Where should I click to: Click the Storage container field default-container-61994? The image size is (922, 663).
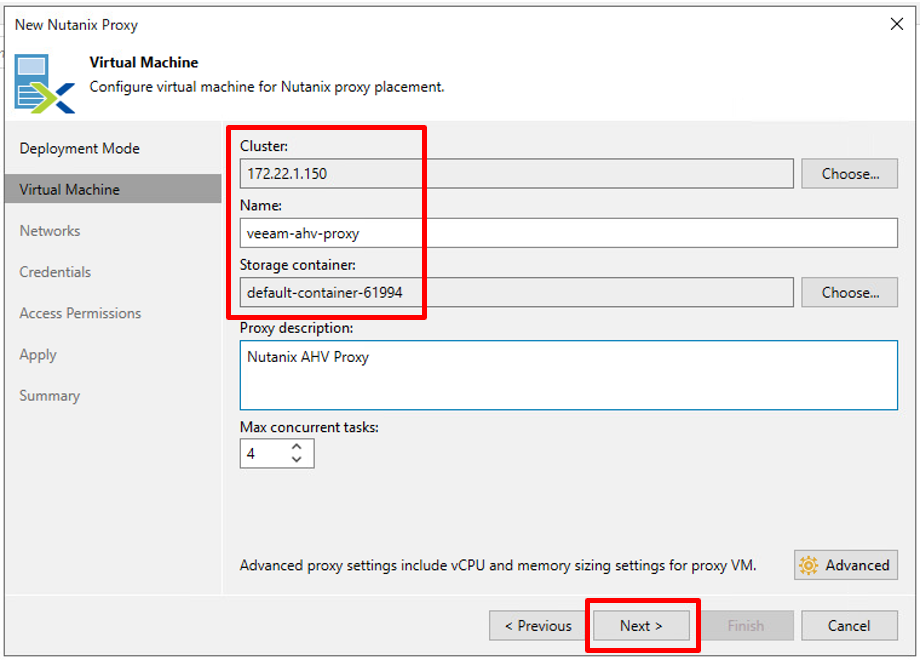[x=516, y=292]
